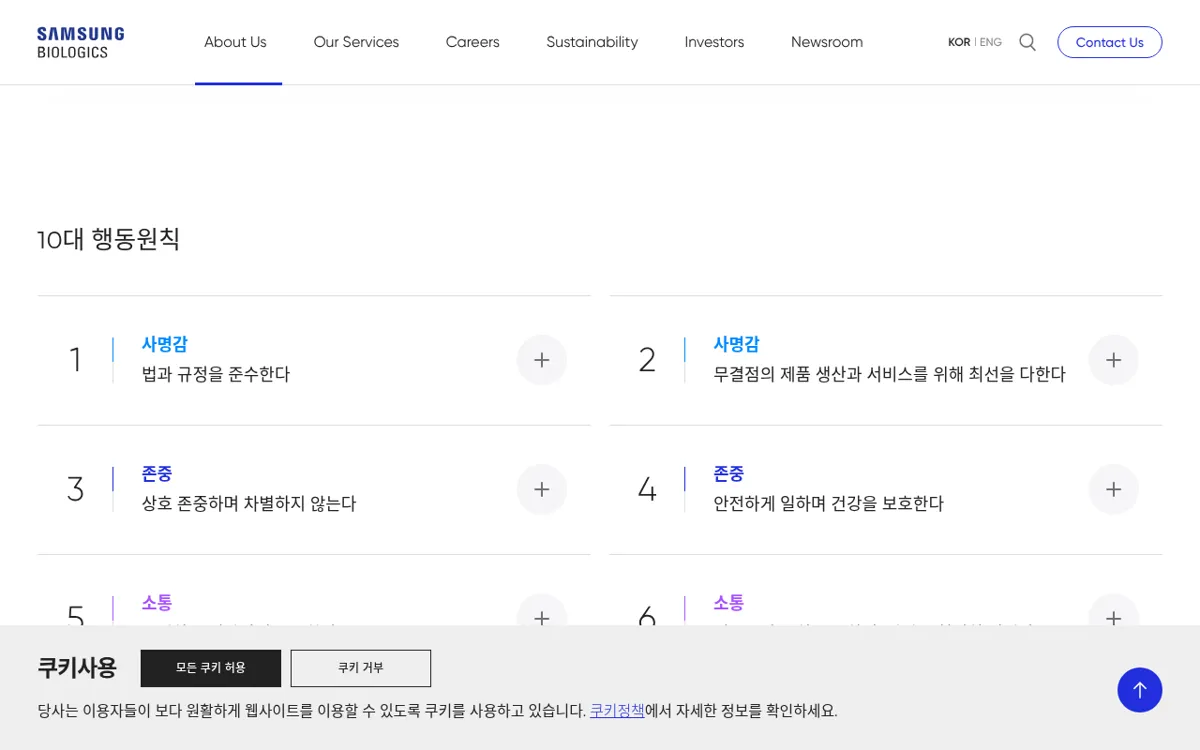1200x750 pixels.
Task: Click text 안전하게 일하며 건강을 보호한다
Action: [828, 503]
